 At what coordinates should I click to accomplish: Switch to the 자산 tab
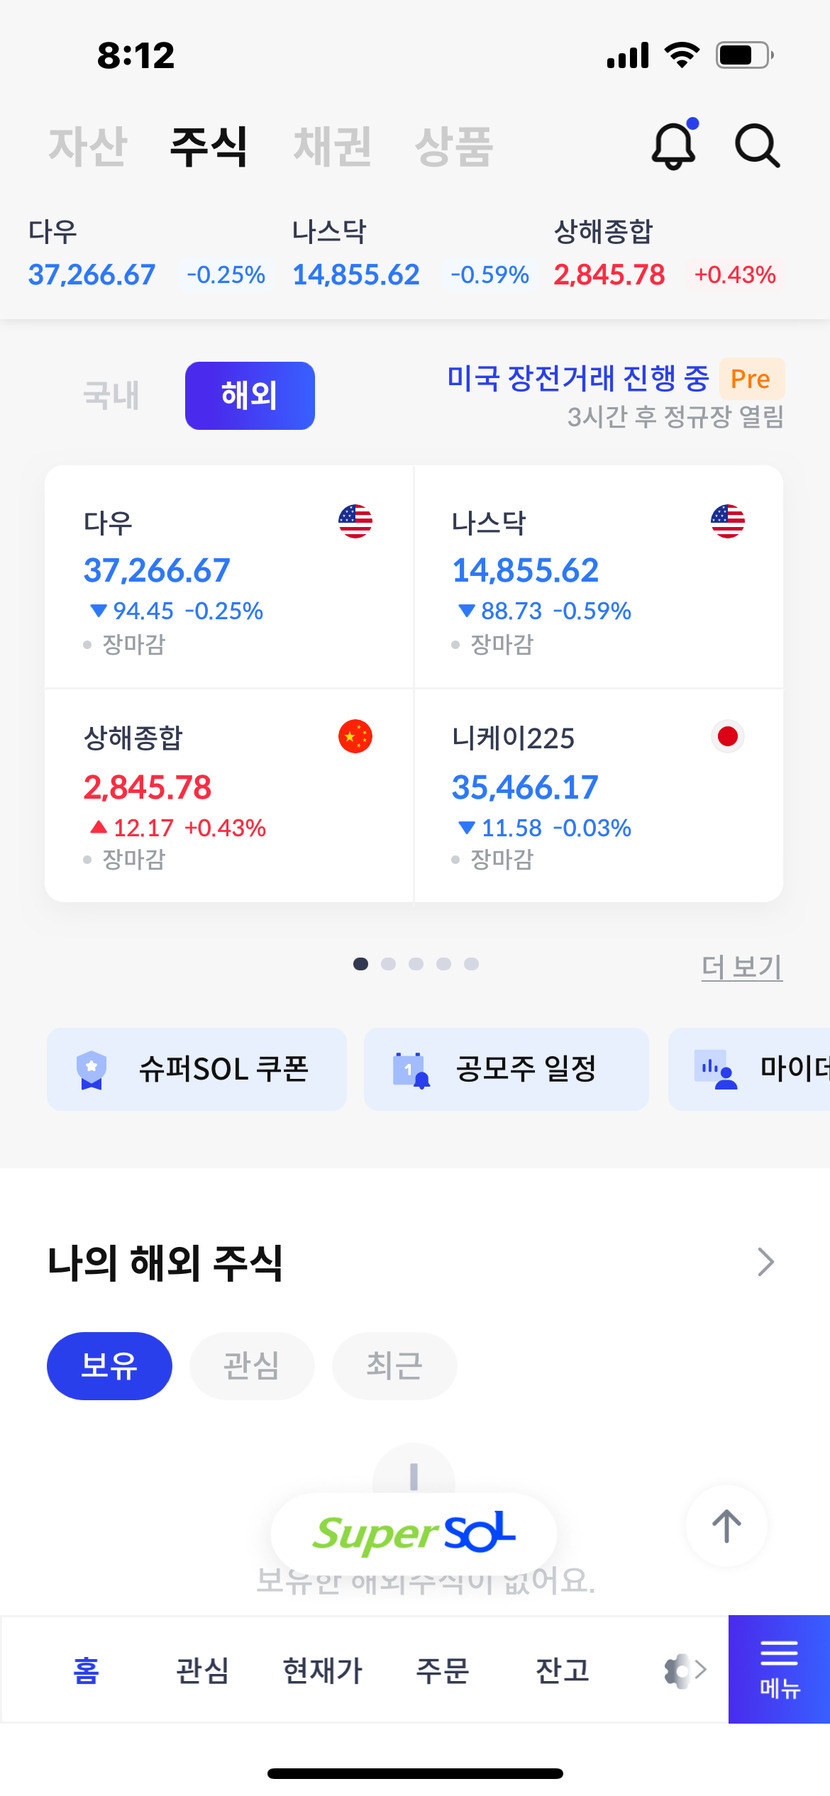pos(88,146)
